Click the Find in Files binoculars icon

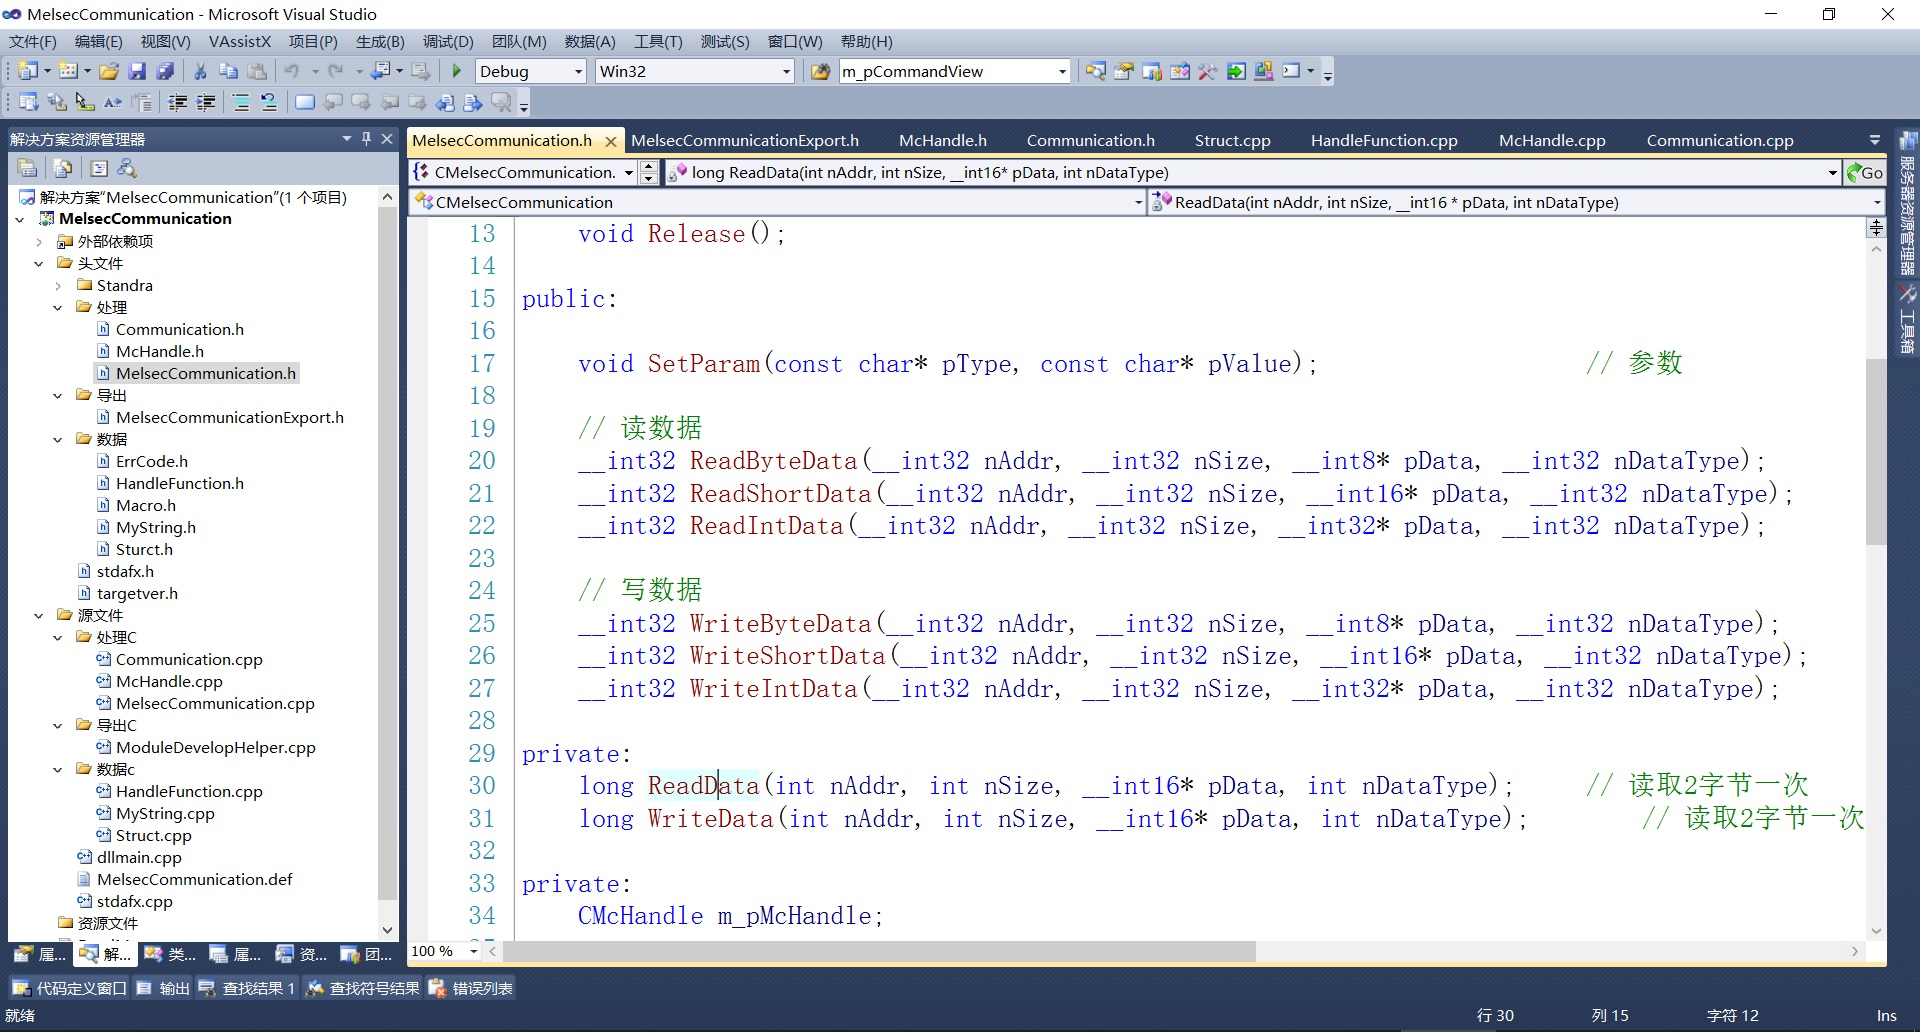[x=821, y=71]
